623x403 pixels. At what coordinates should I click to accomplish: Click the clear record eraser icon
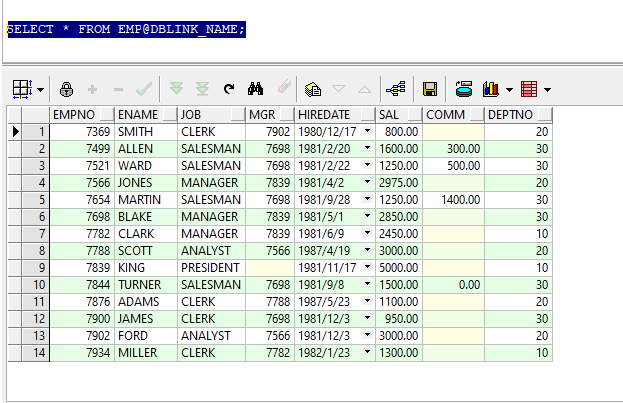point(284,87)
